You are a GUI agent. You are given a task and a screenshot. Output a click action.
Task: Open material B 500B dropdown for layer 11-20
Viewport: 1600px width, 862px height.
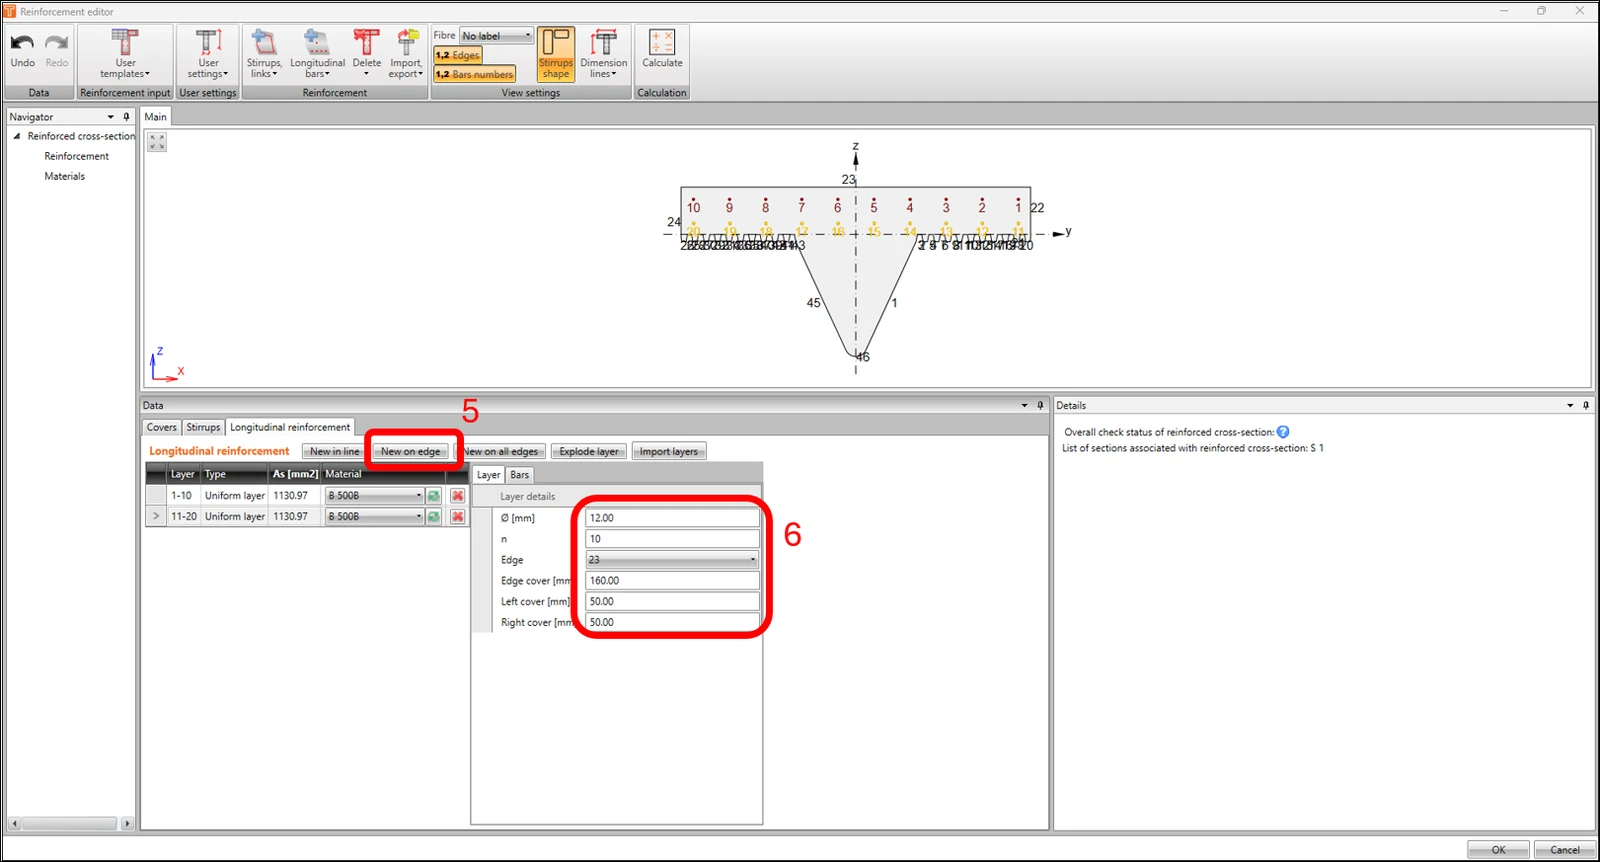point(375,517)
